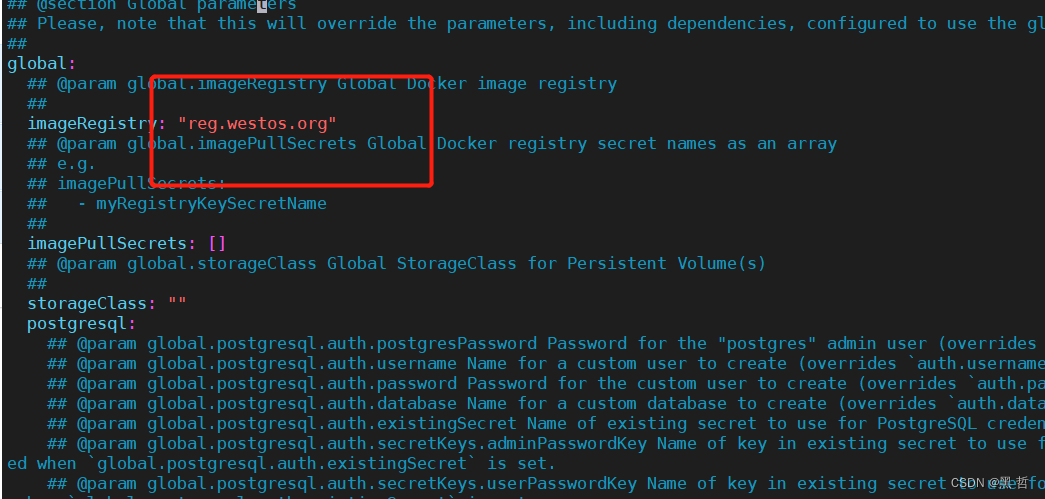Click the "@section Global parameters" comment line
Image resolution: width=1045 pixels, height=499 pixels.
coord(152,5)
